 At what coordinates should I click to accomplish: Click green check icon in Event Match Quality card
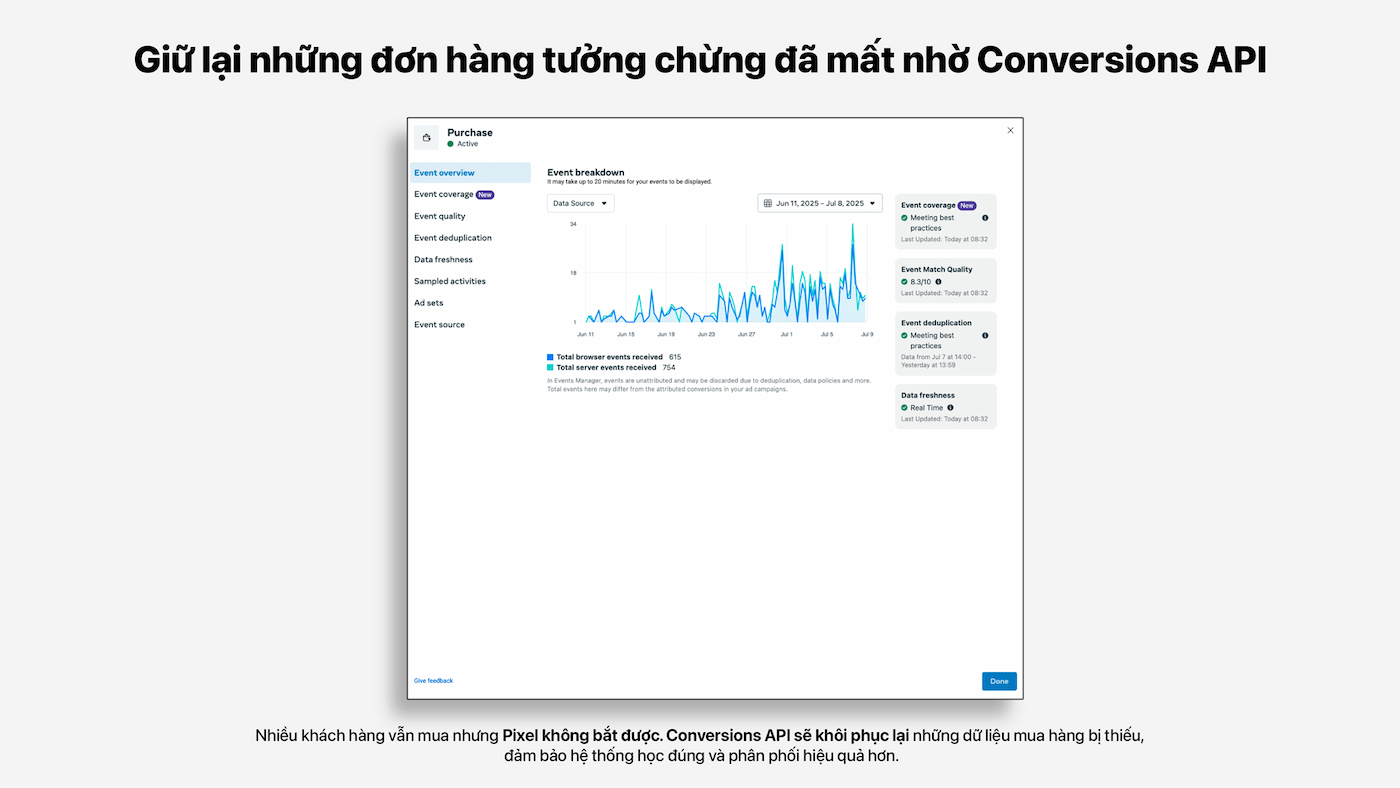coord(904,282)
